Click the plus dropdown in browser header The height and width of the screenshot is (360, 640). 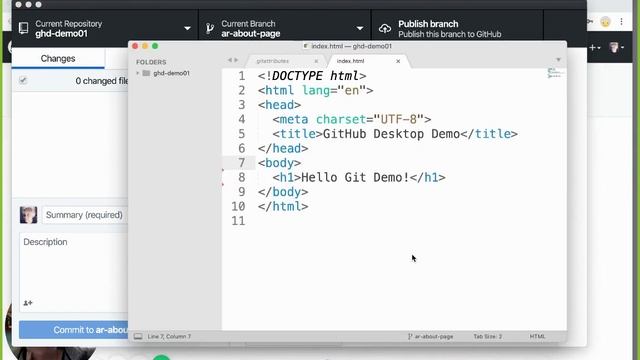pos(595,48)
